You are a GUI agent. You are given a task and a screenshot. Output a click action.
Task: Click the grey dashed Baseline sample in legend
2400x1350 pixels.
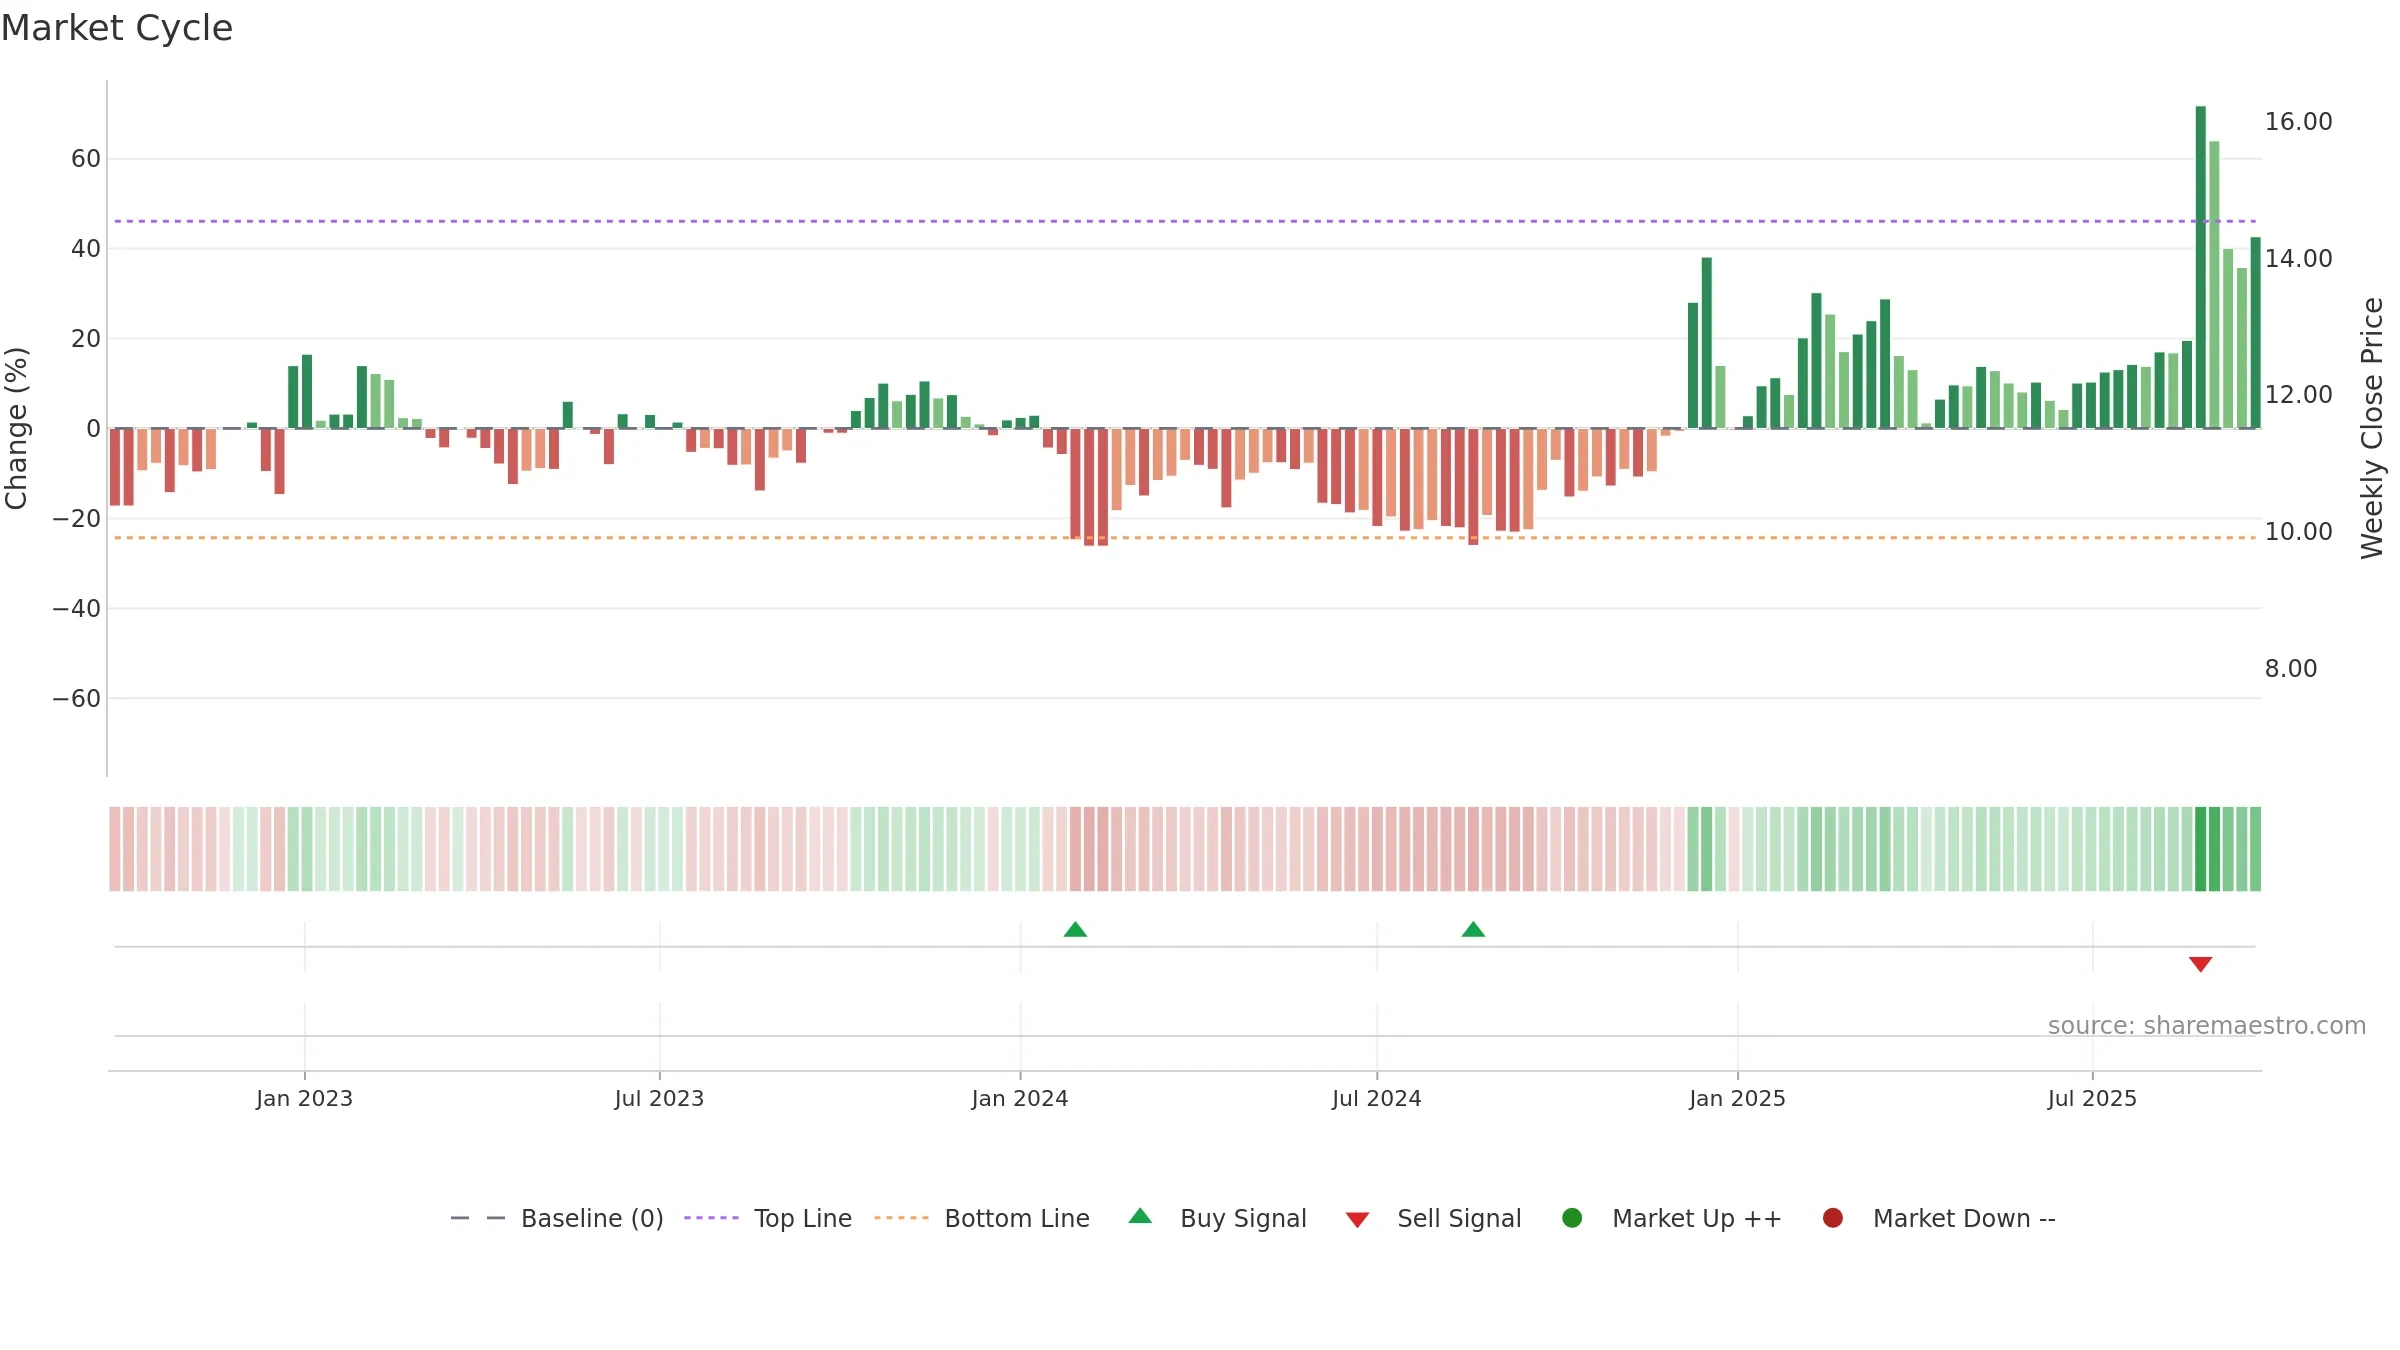pos(478,1218)
